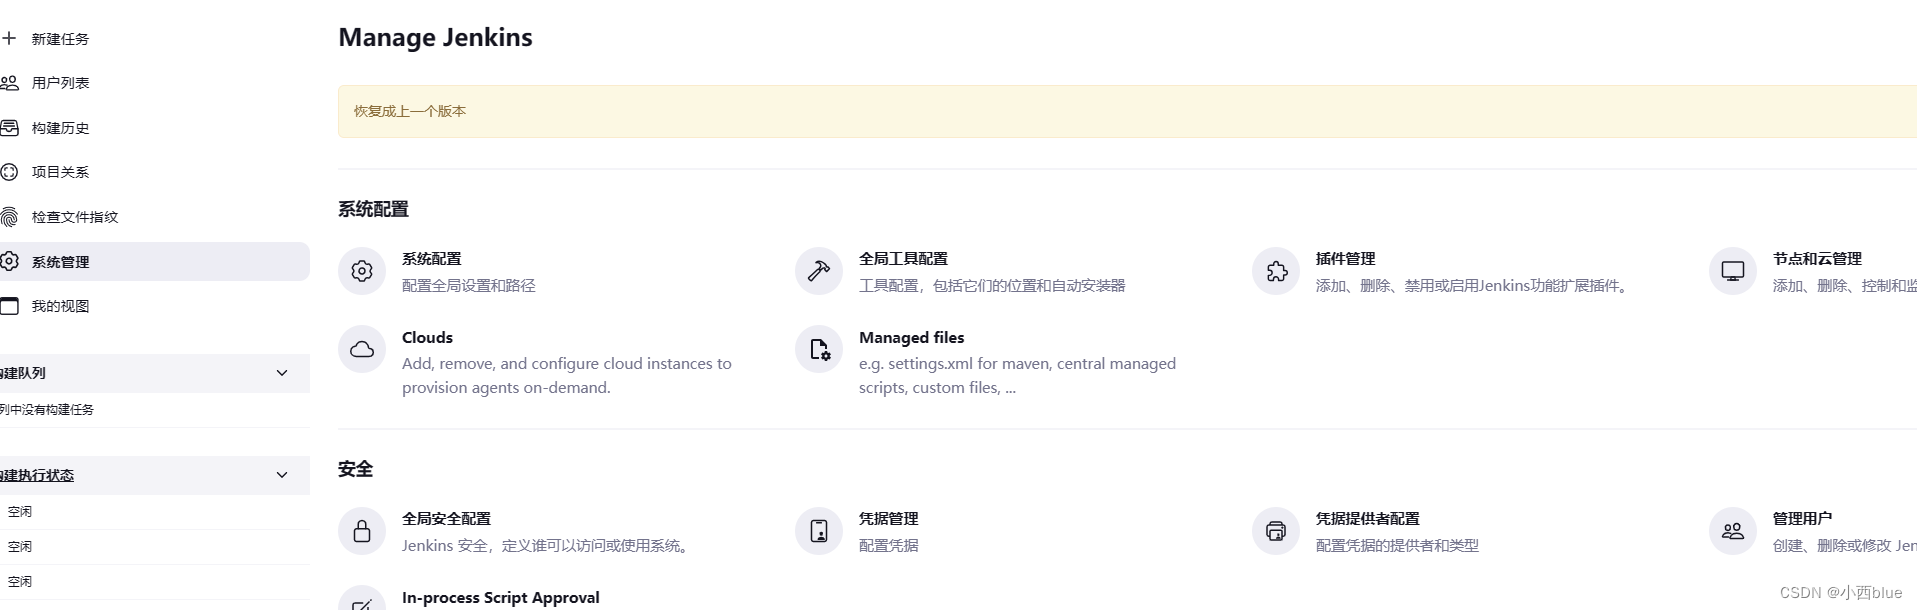Open 检查文件指纹 in the sidebar

point(75,217)
